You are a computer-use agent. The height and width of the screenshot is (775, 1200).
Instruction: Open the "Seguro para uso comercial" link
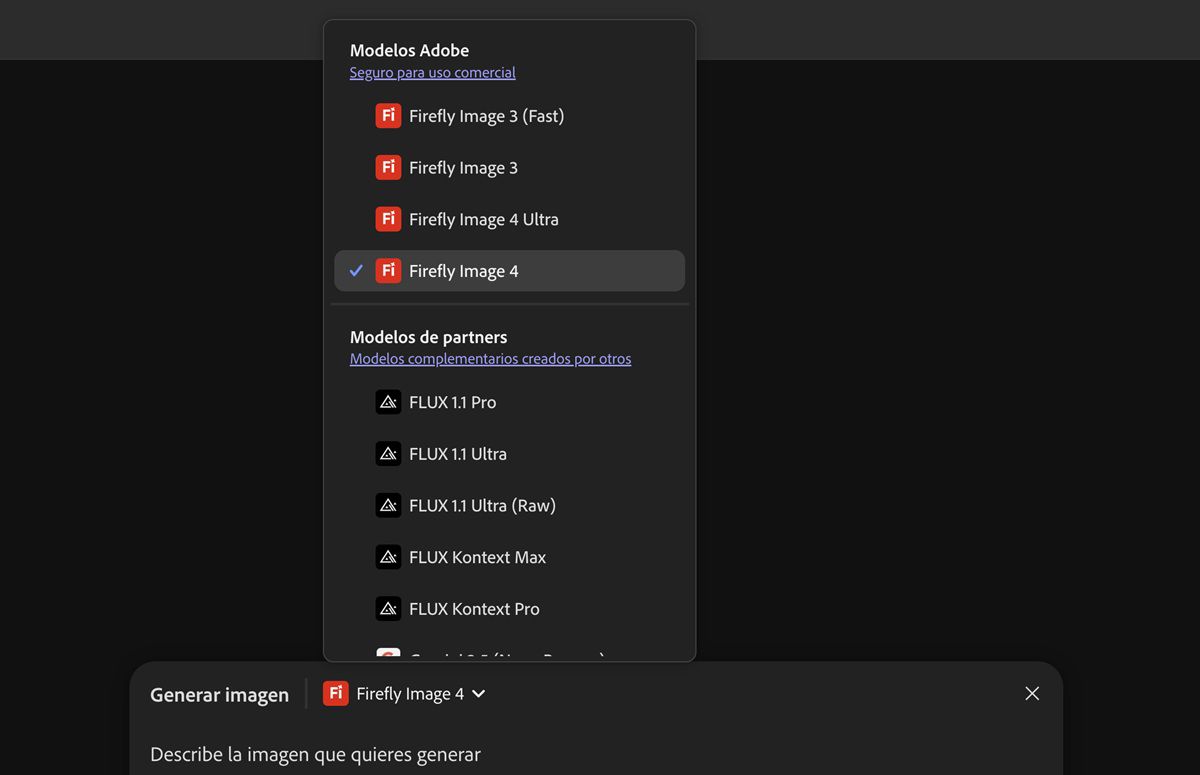[433, 73]
